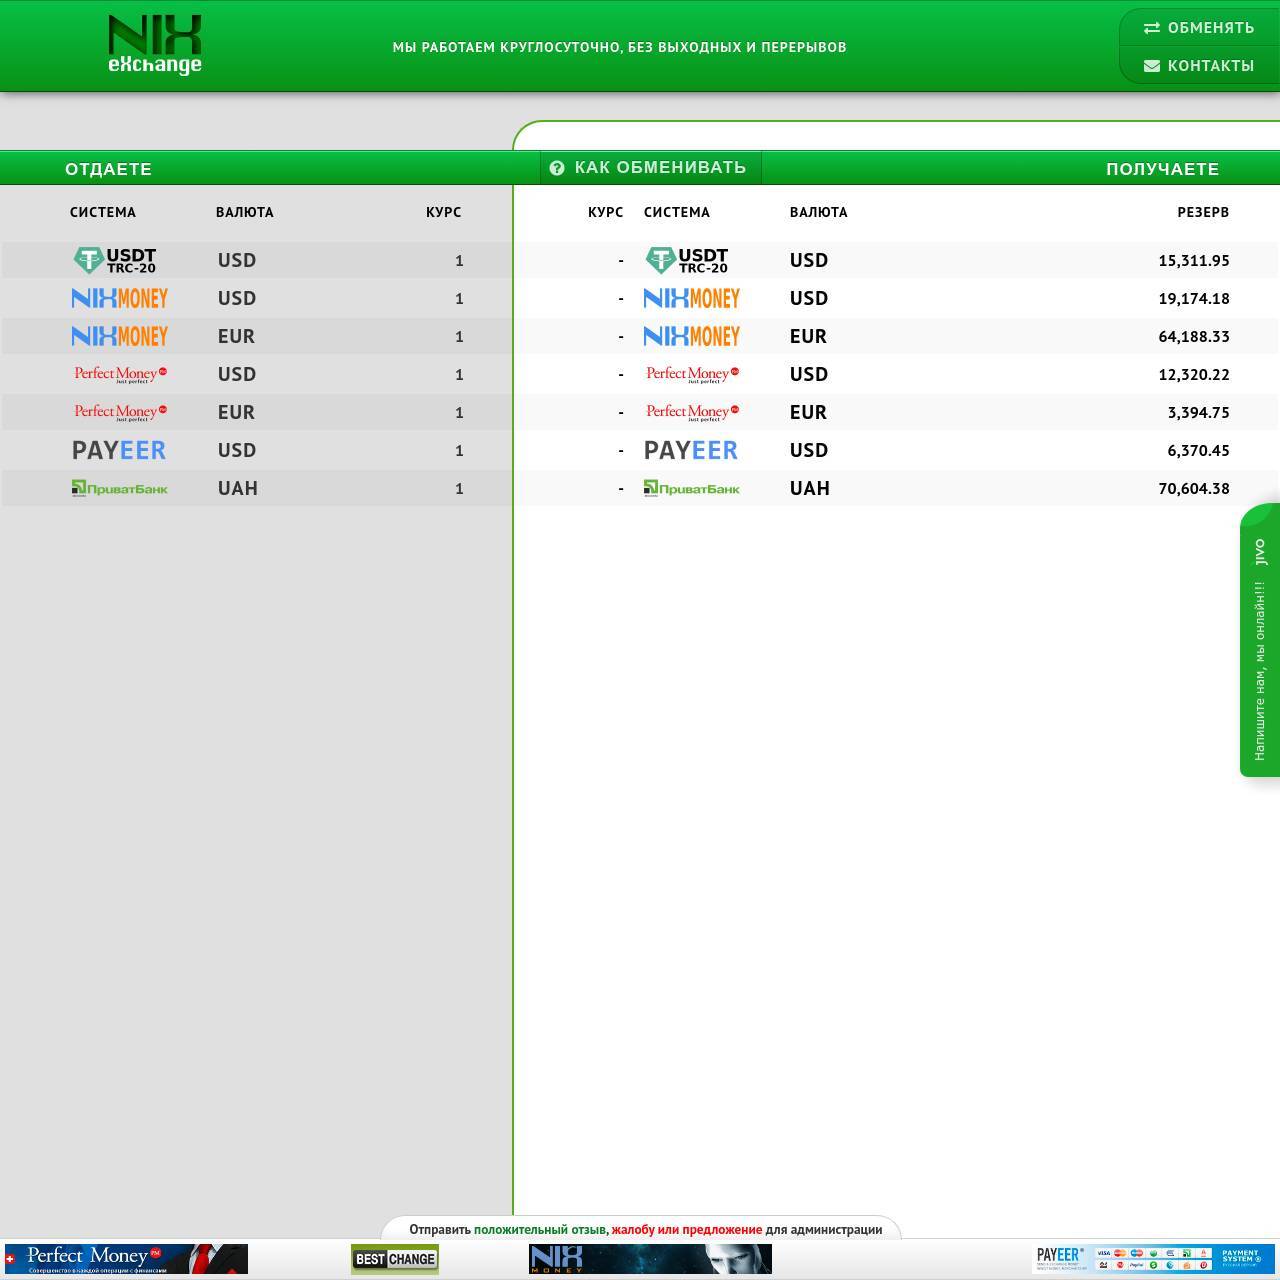This screenshot has width=1280, height=1280.
Task: Open the ОБМЕНЯТЬ menu button
Action: click(1199, 28)
